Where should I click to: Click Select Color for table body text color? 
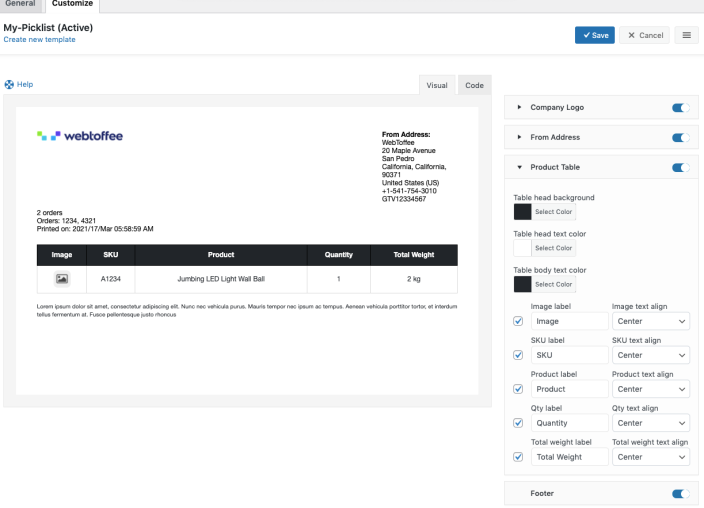tap(553, 284)
